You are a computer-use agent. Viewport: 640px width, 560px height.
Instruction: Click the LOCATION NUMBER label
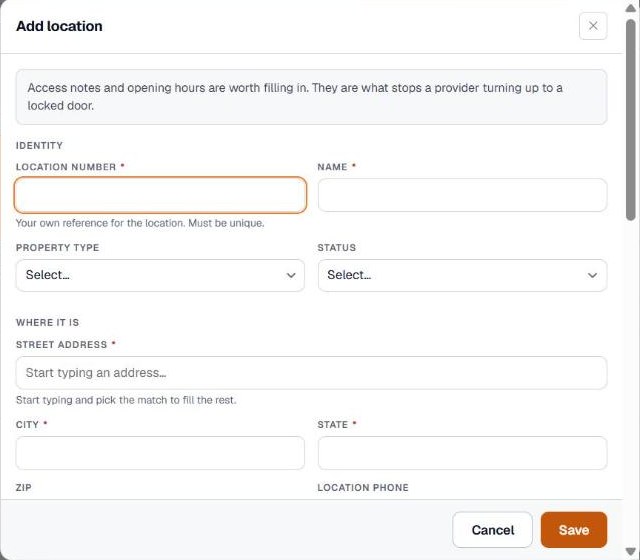click(x=66, y=167)
